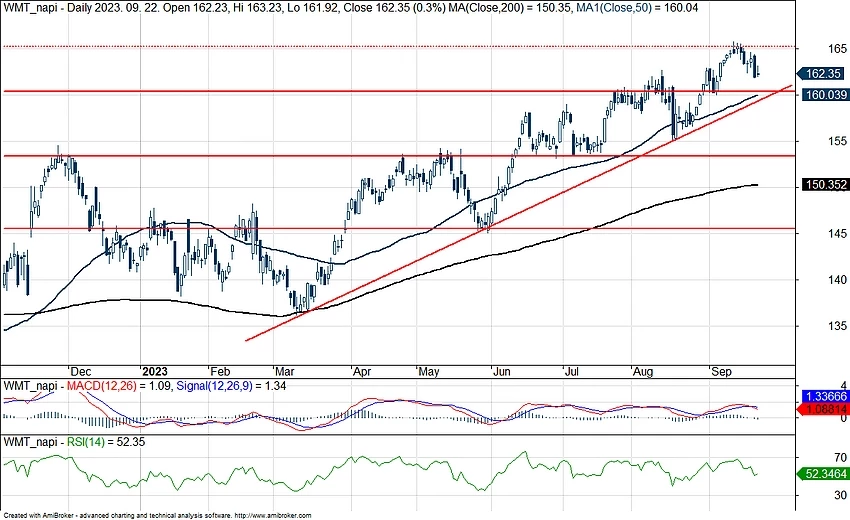This screenshot has height=520, width=850.
Task: Click the 160.039 moving average price tag
Action: pyautogui.click(x=825, y=95)
